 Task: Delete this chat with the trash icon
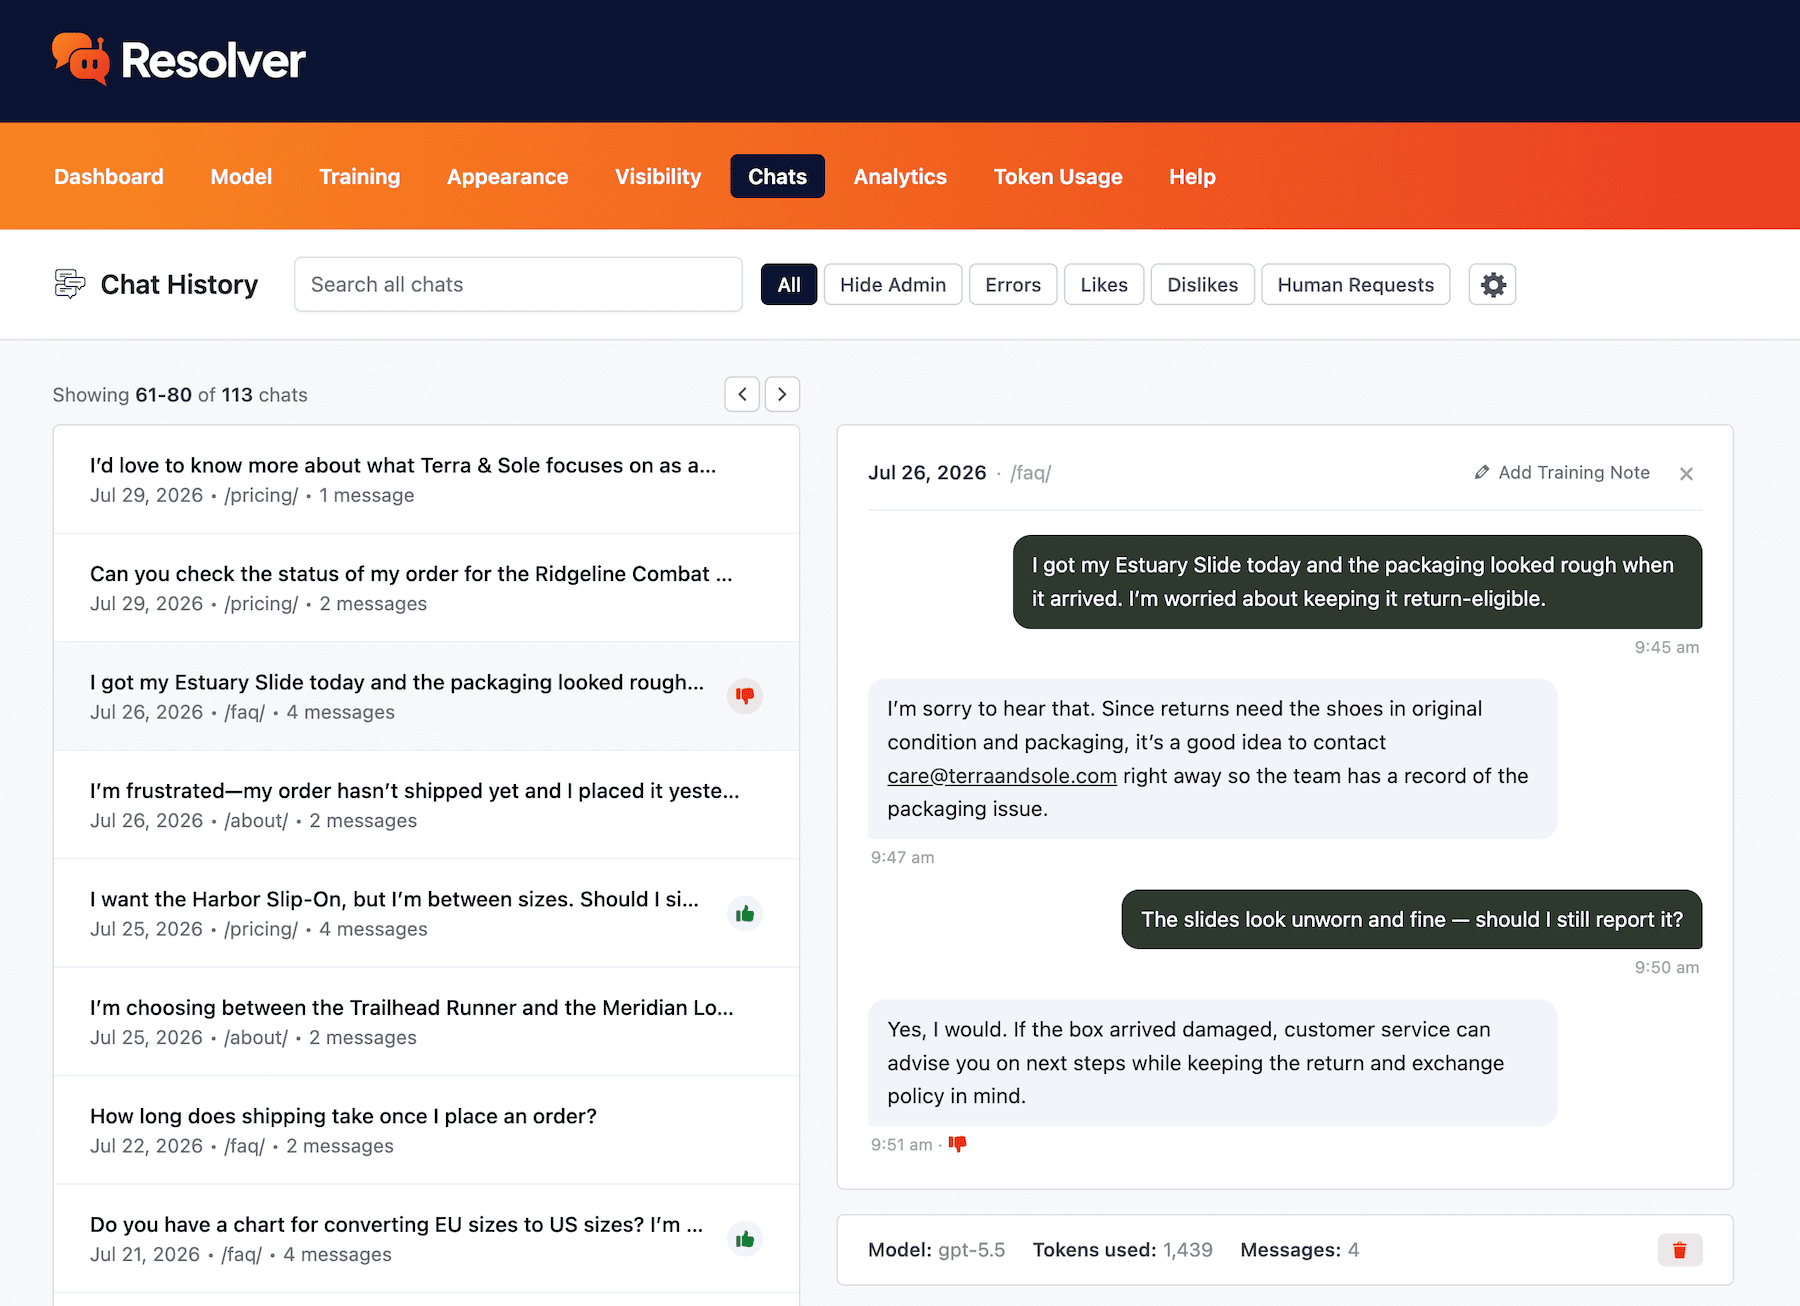[1680, 1250]
